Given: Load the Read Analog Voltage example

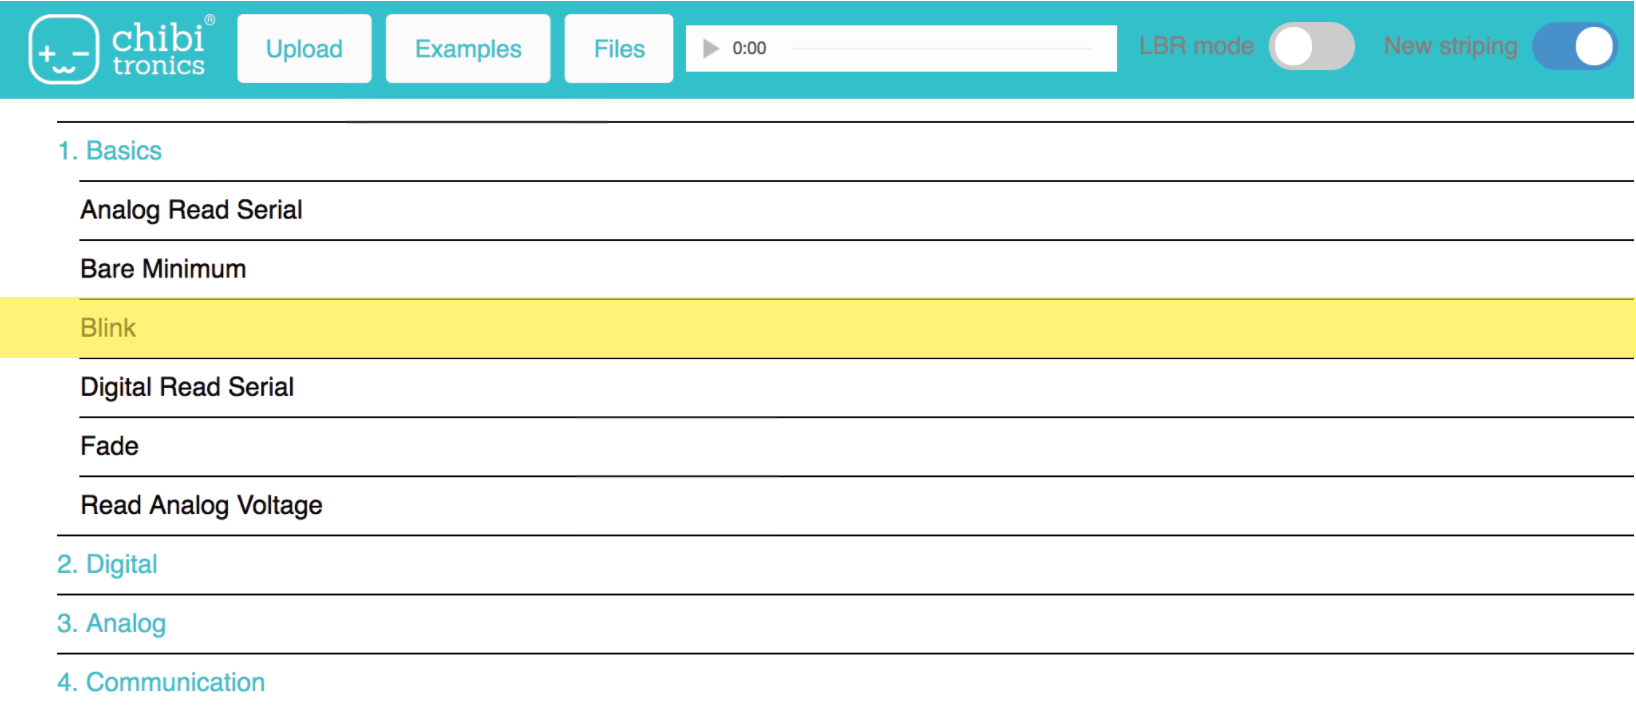Looking at the screenshot, I should pos(201,506).
